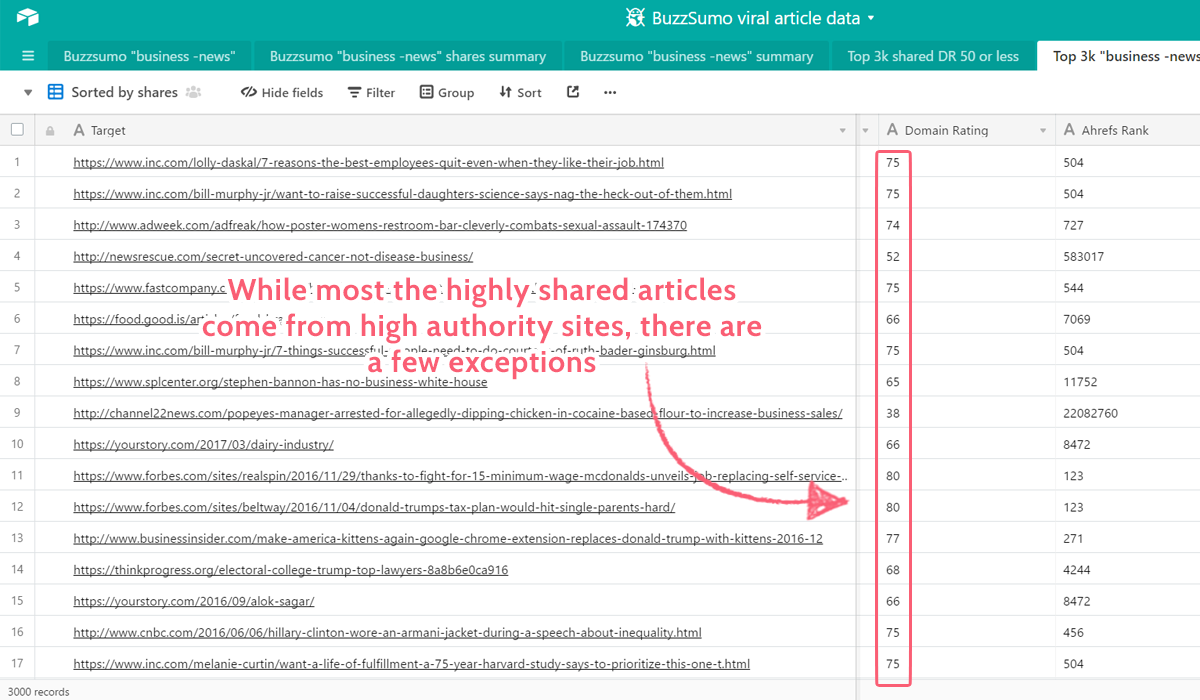Select Domain Rating cell showing 68
Viewport: 1200px width, 700px height.
965,570
